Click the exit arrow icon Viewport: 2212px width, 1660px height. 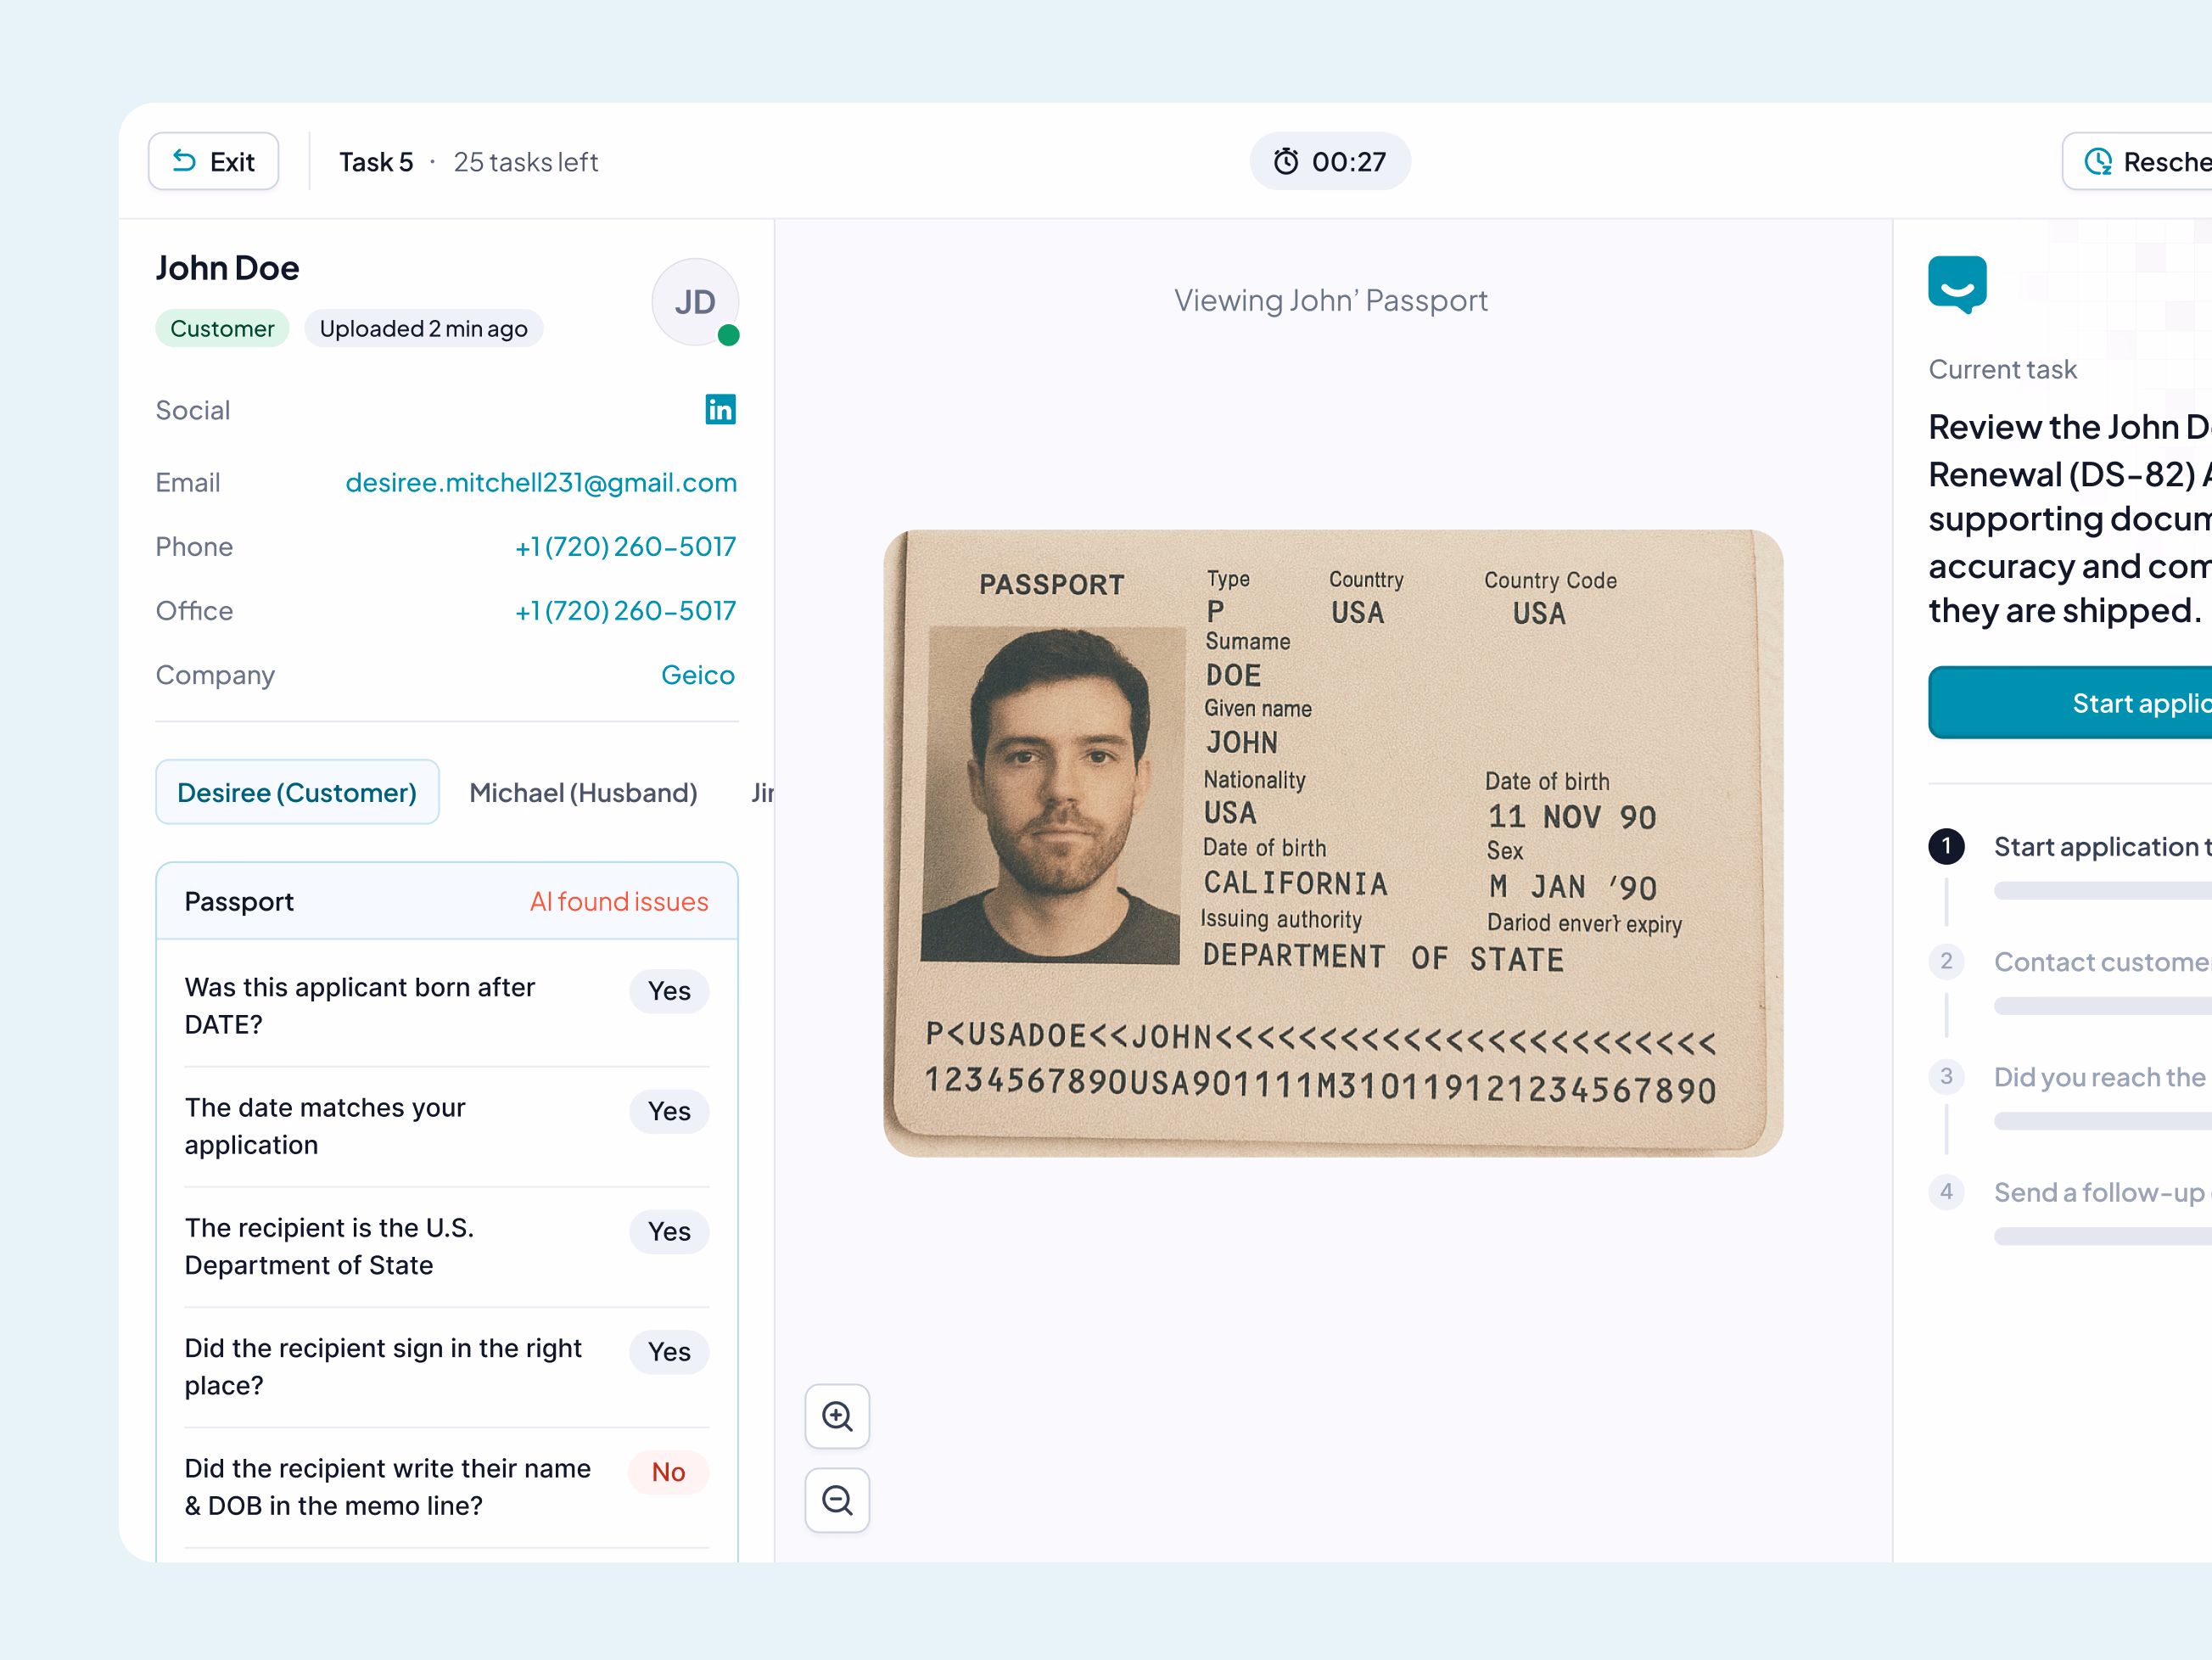click(184, 160)
